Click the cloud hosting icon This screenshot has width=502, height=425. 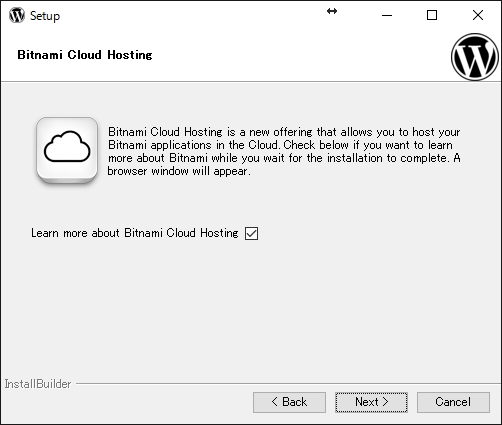67,150
